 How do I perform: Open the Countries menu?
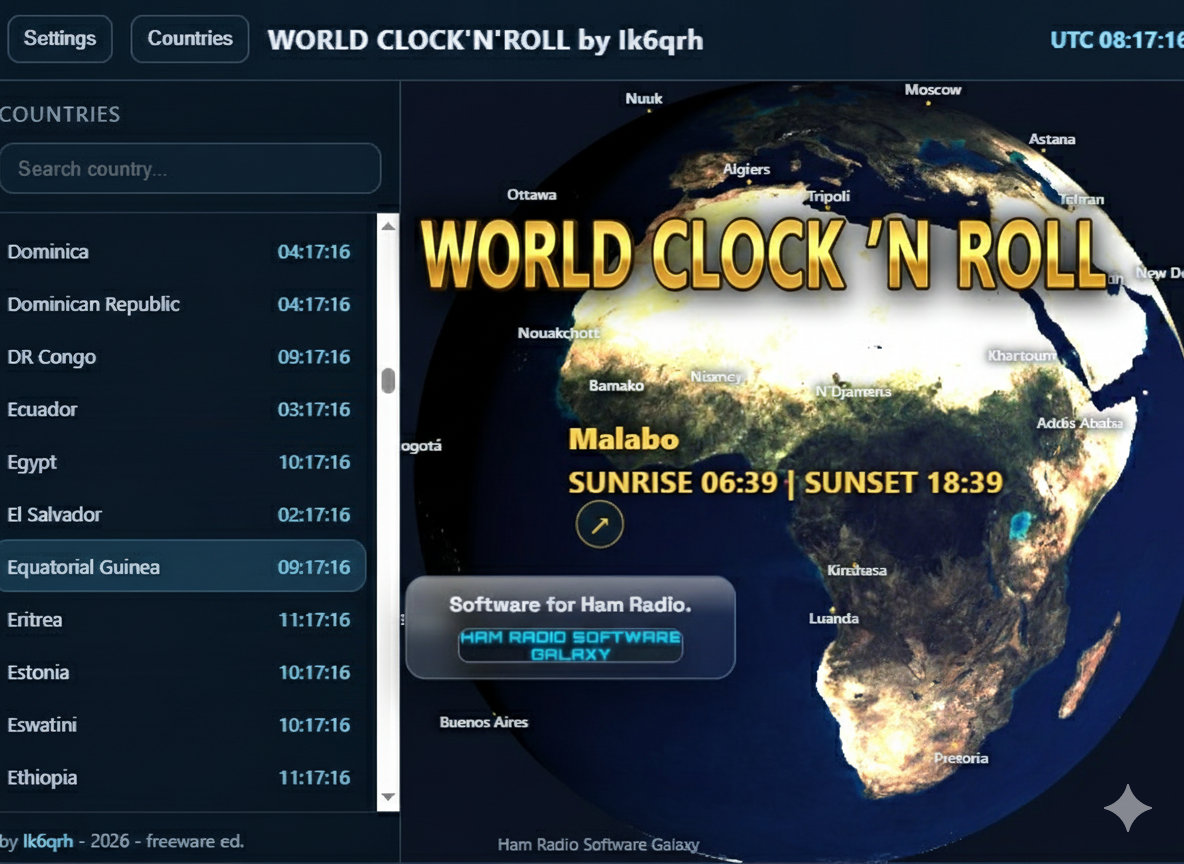click(189, 39)
